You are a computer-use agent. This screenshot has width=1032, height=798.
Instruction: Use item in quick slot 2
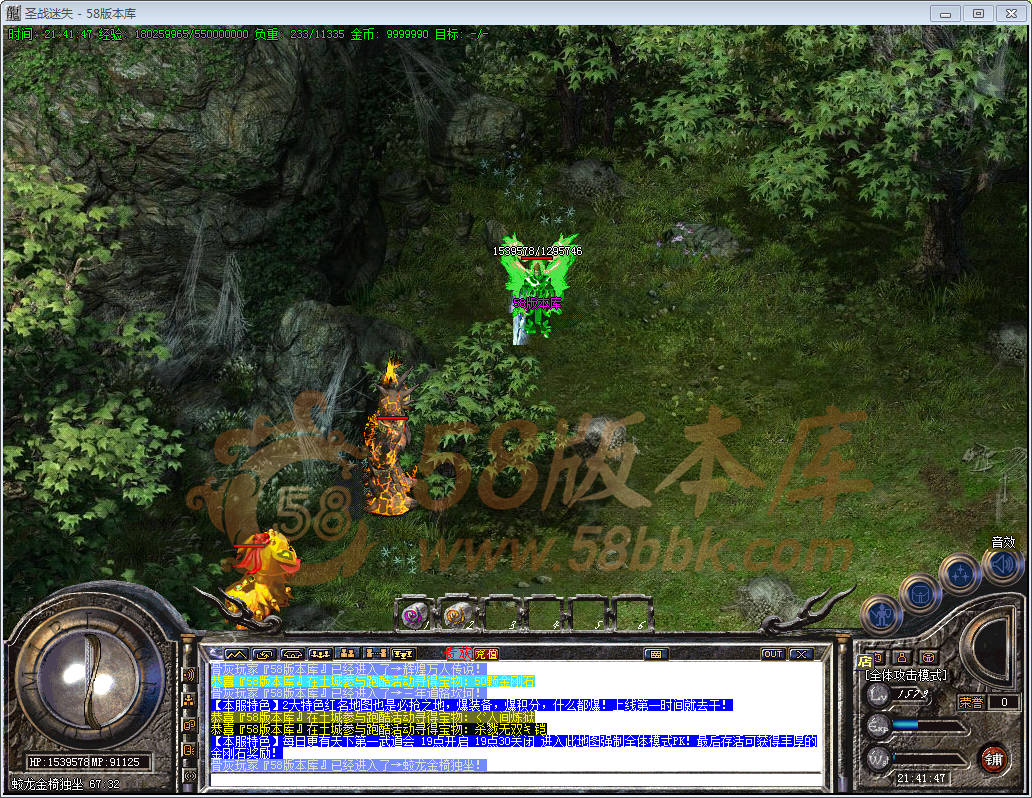(457, 614)
